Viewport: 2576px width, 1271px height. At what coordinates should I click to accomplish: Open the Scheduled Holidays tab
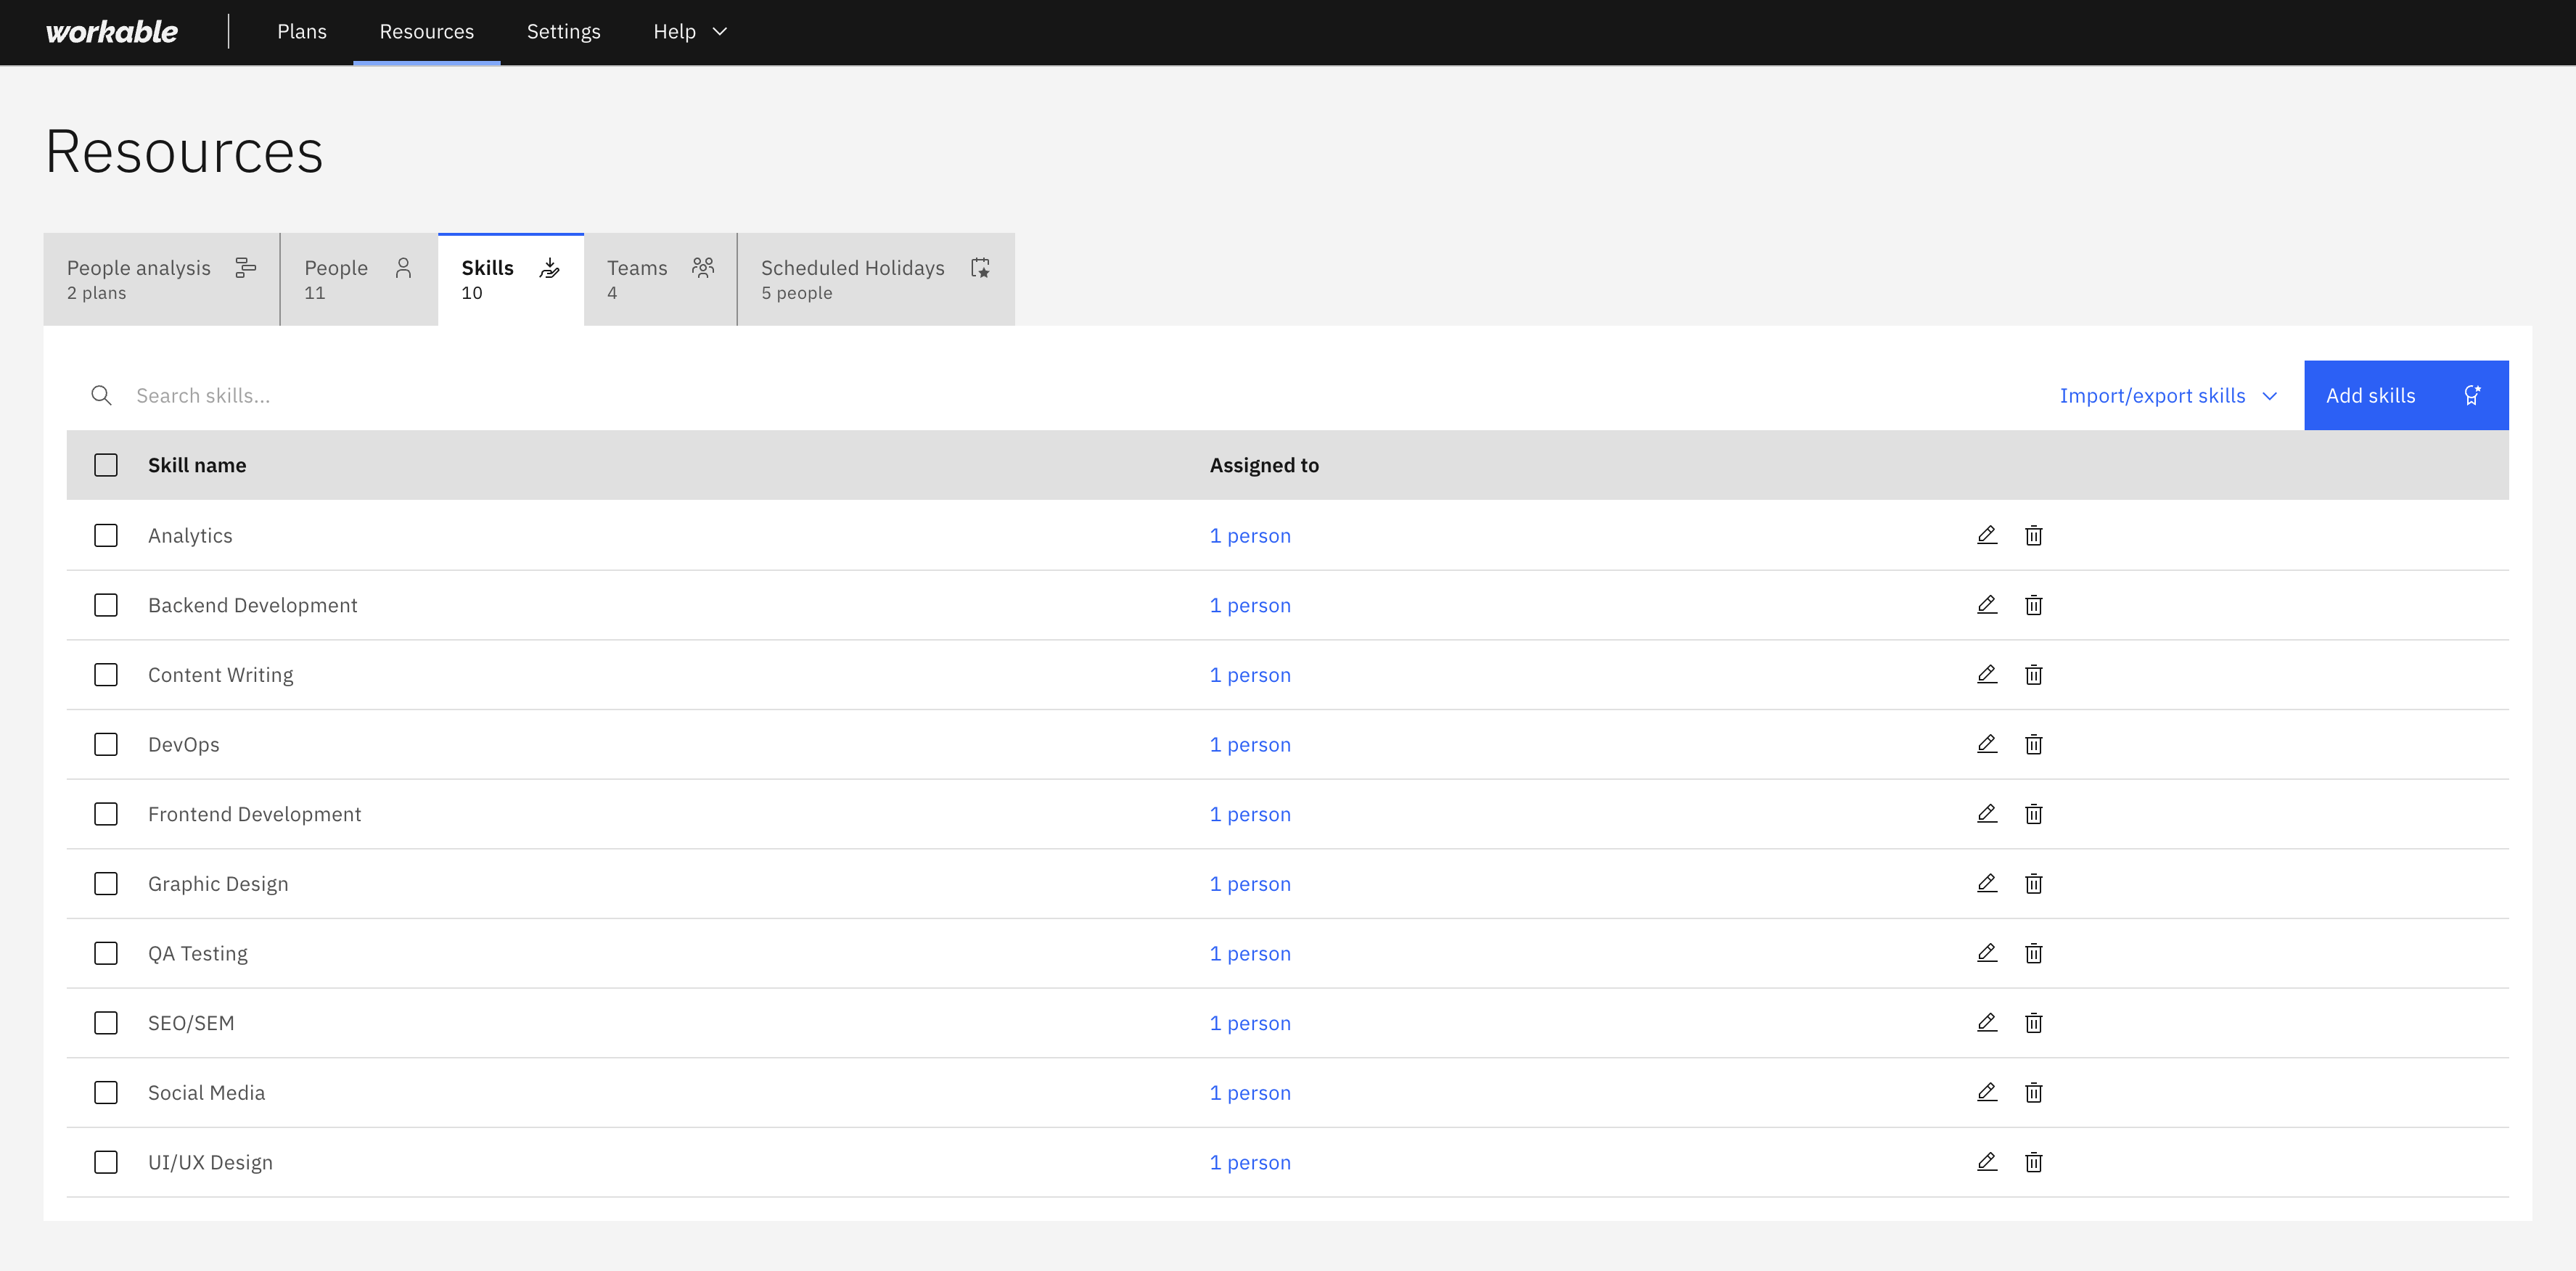pyautogui.click(x=876, y=279)
